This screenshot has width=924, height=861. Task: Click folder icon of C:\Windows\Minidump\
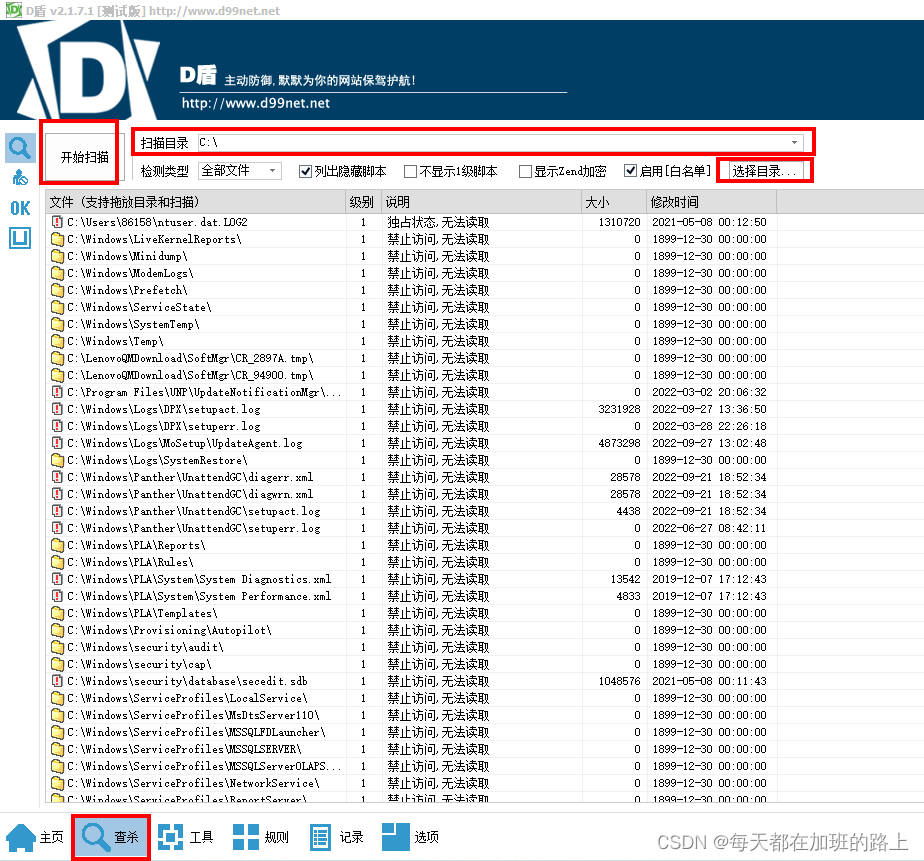[x=57, y=256]
